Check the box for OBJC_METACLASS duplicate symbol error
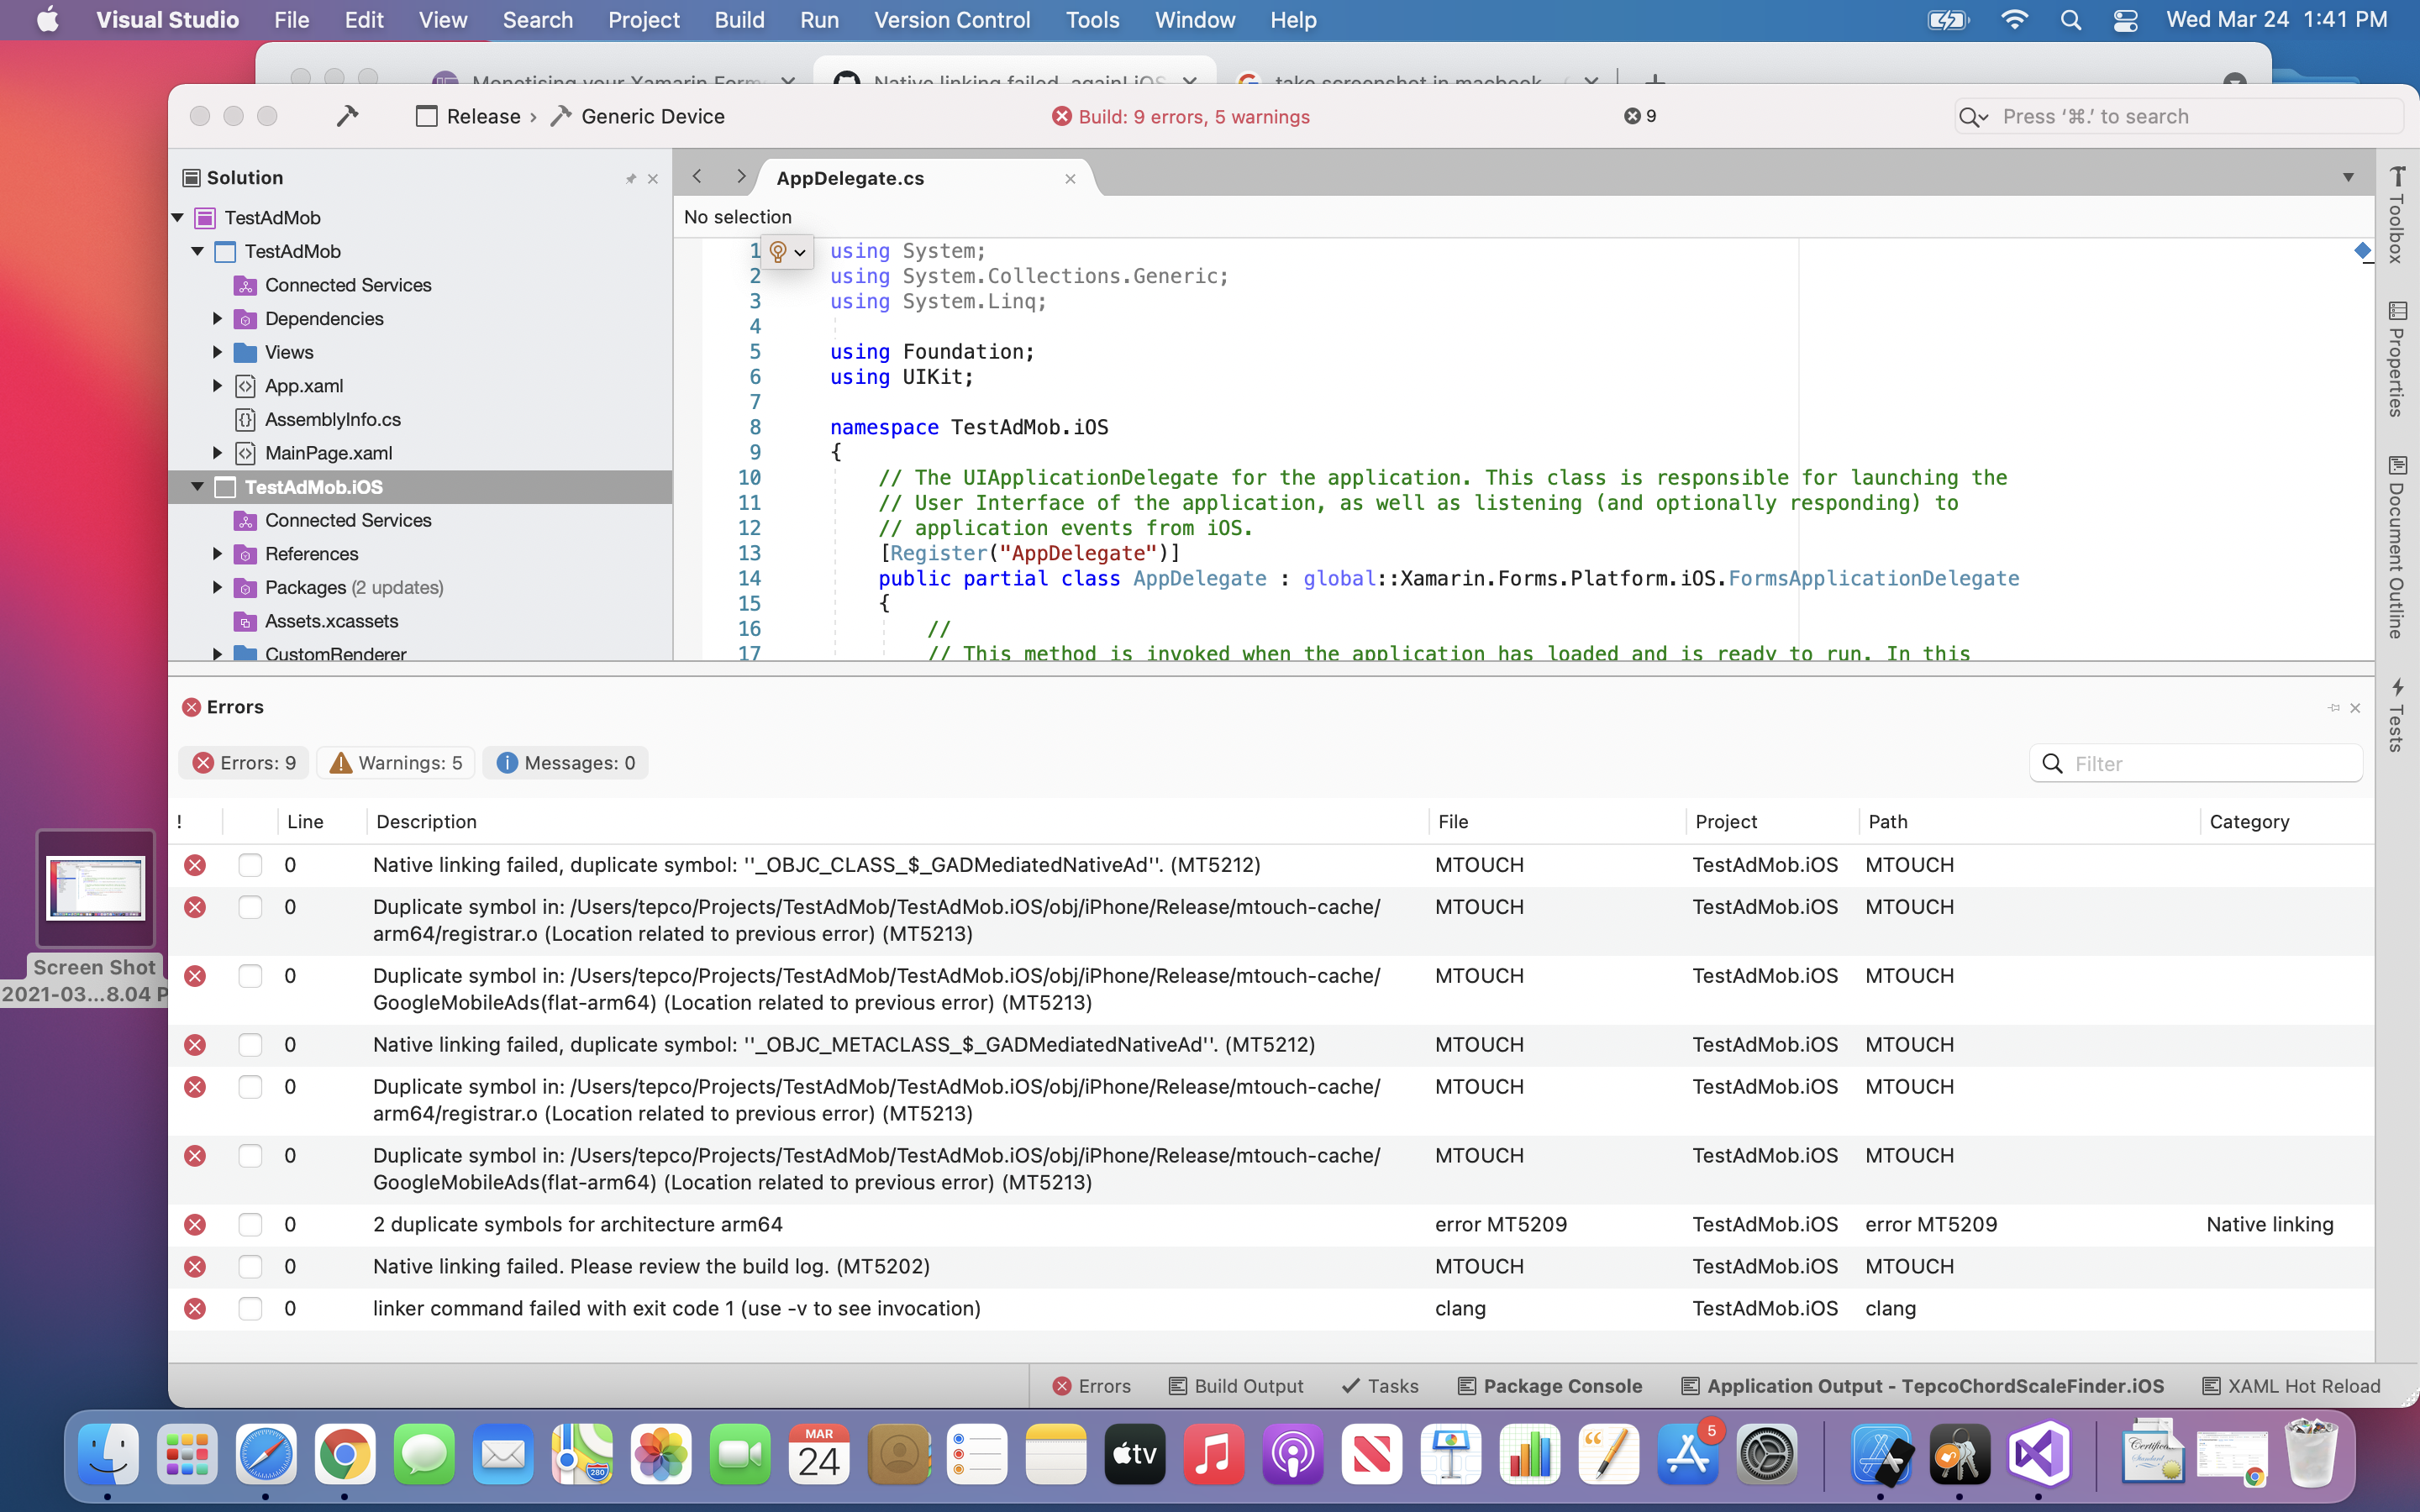2420x1512 pixels. (x=250, y=1045)
